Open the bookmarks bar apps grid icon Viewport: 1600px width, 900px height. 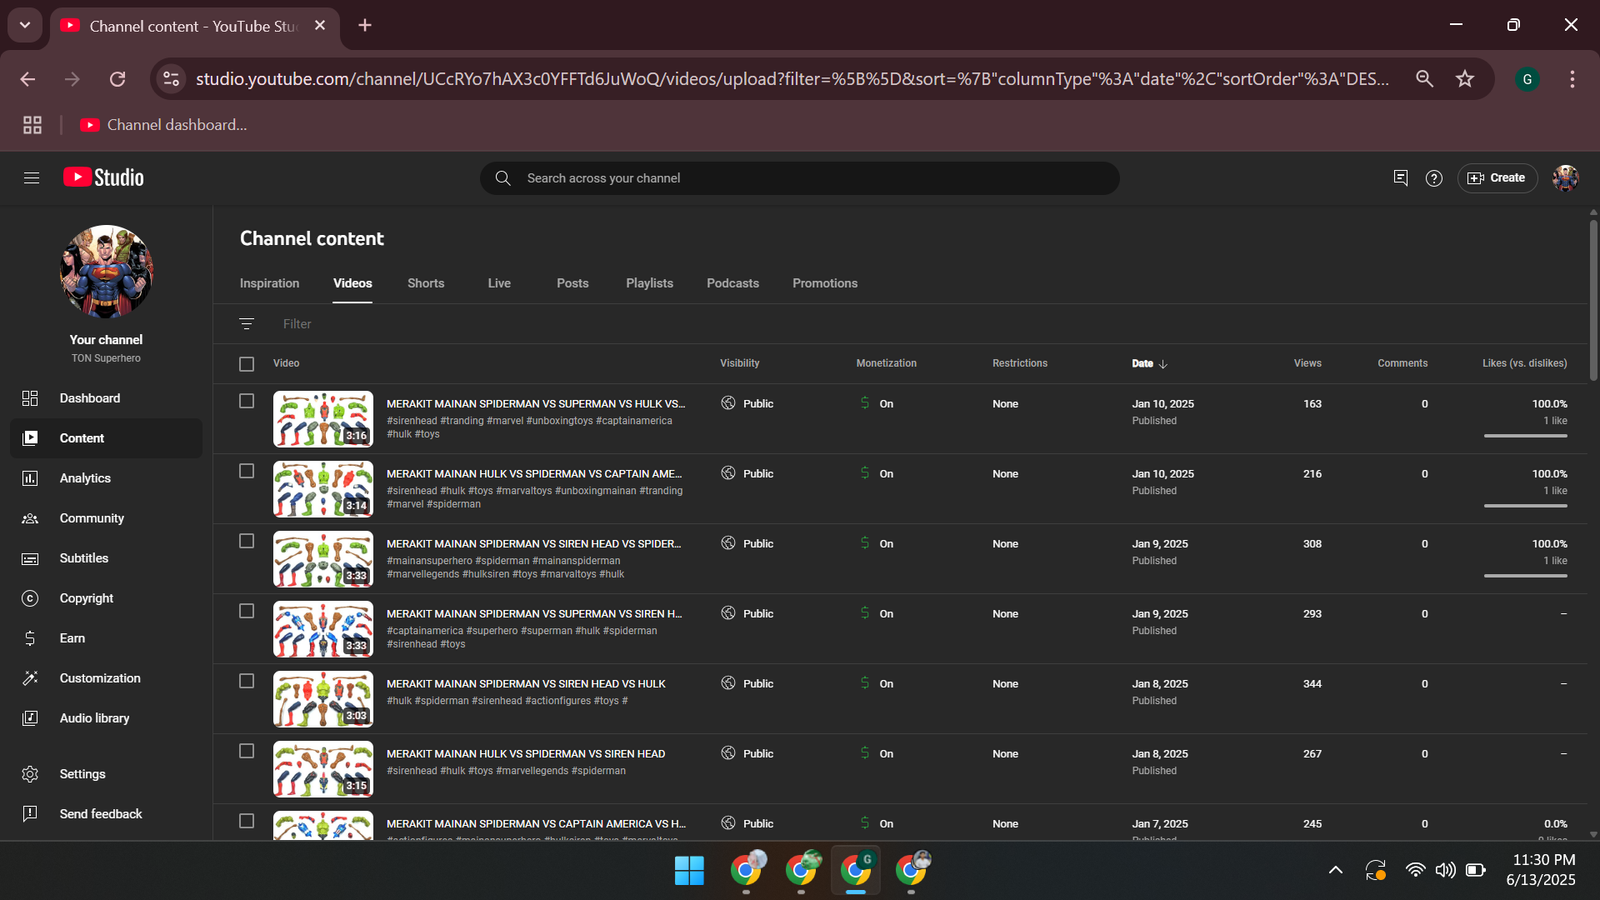pos(32,125)
